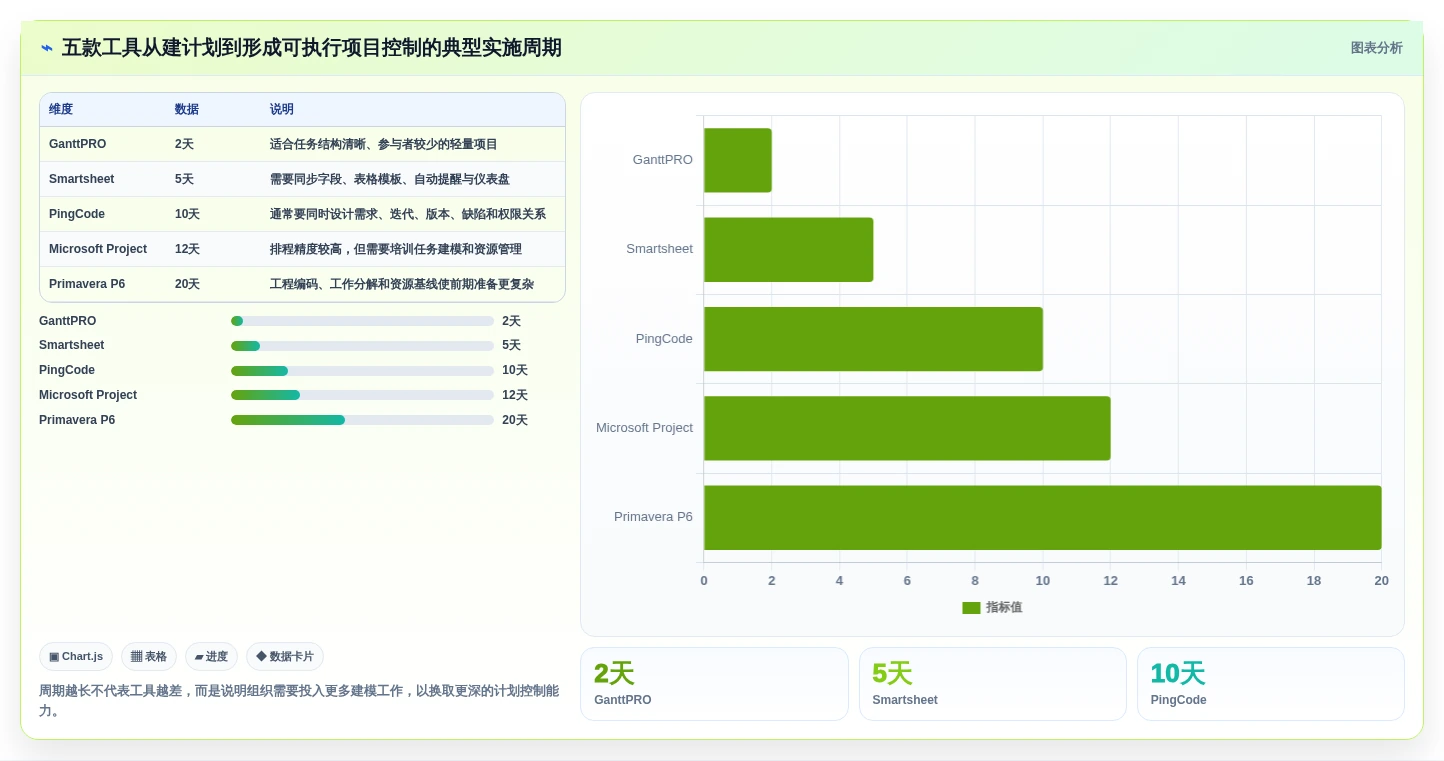Click the lightning icon beside the title
The width and height of the screenshot is (1444, 761).
[47, 48]
